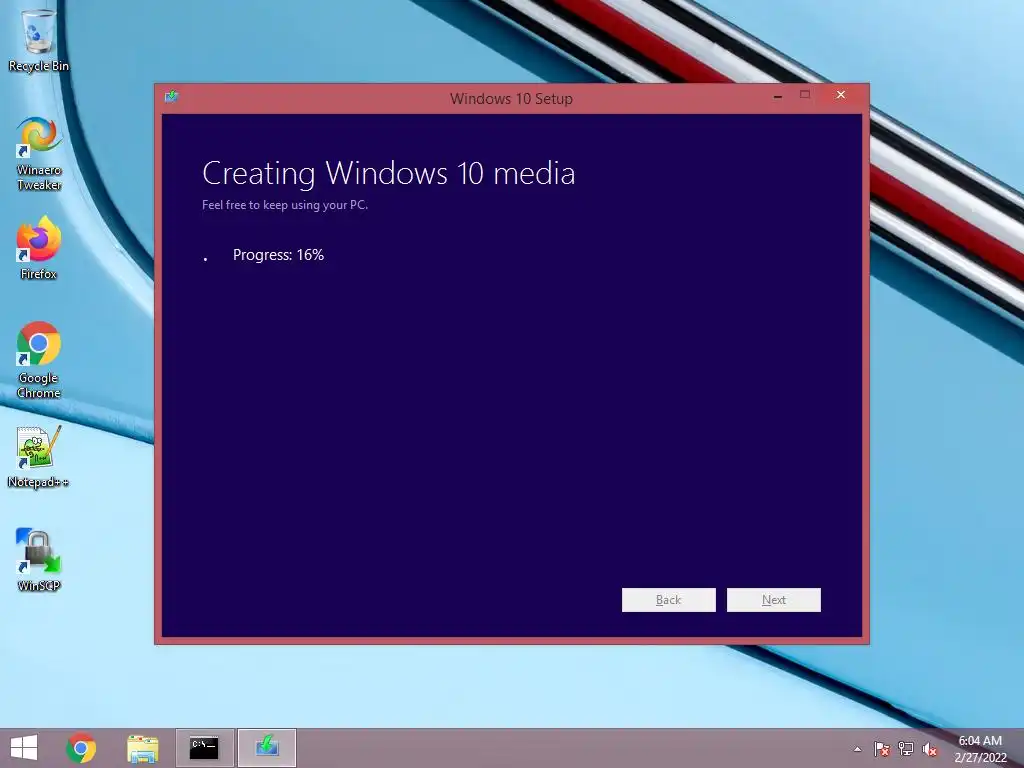The image size is (1024, 768).
Task: Click the Back button in Setup
Action: coord(669,600)
